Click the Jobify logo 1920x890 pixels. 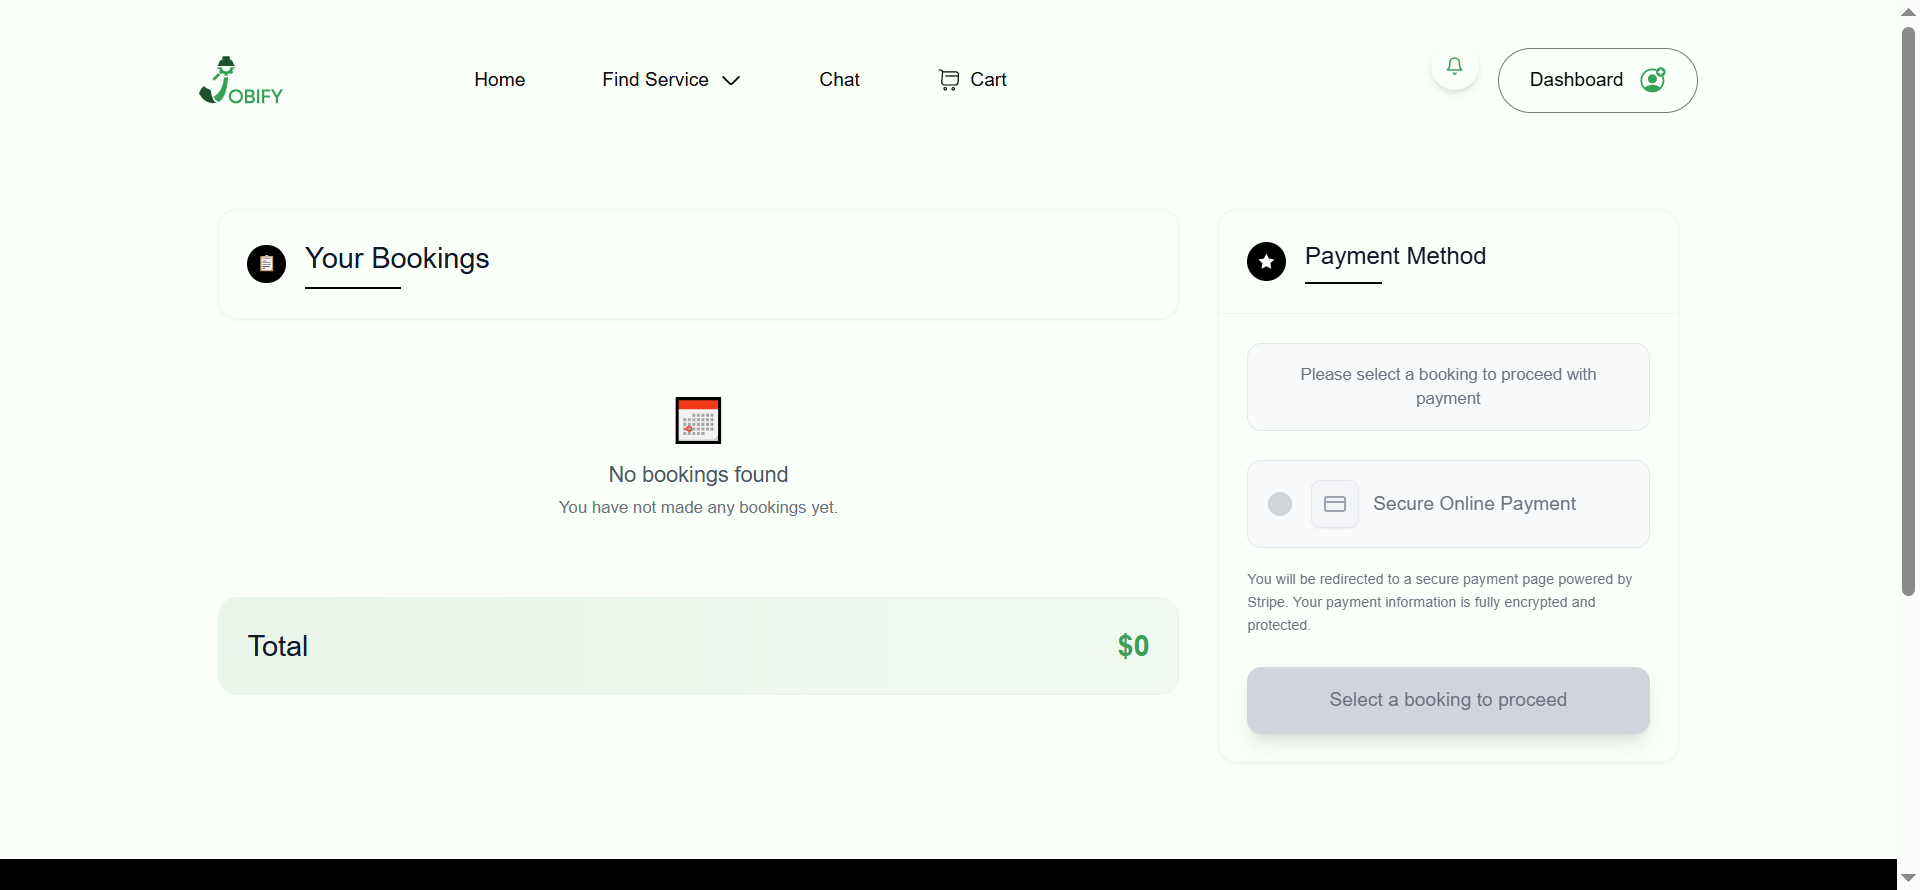pos(241,80)
